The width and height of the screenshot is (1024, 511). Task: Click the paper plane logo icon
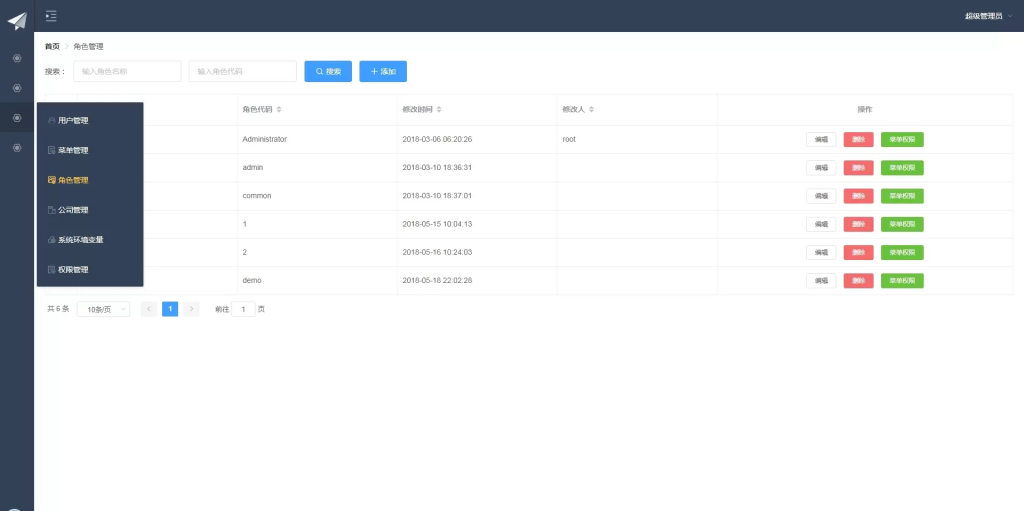[x=17, y=21]
